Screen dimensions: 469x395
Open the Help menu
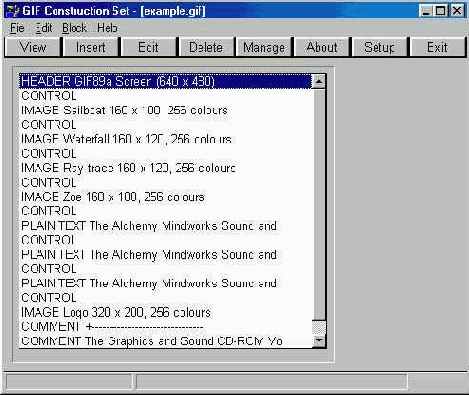[107, 28]
